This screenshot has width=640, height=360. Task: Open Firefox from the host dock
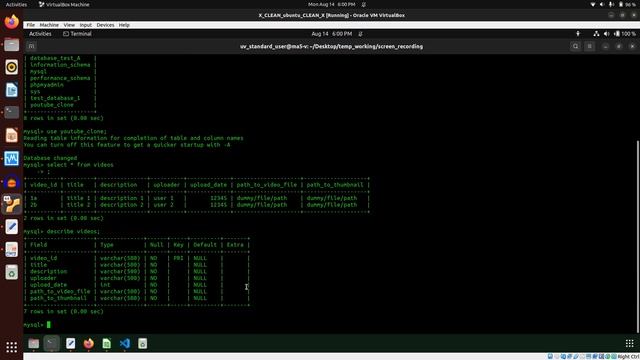(11, 22)
